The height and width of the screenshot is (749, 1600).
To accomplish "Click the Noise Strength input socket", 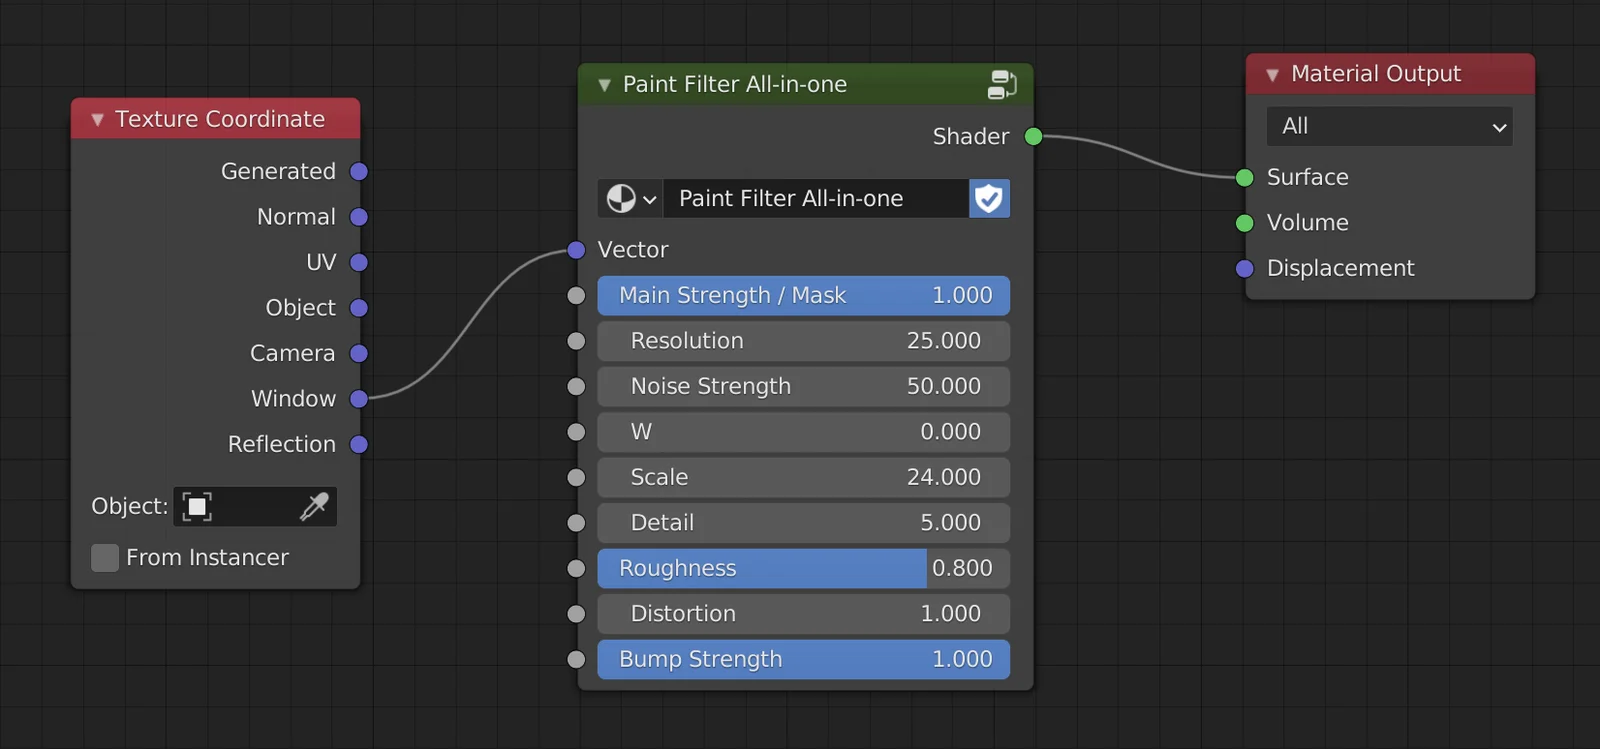I will point(576,387).
